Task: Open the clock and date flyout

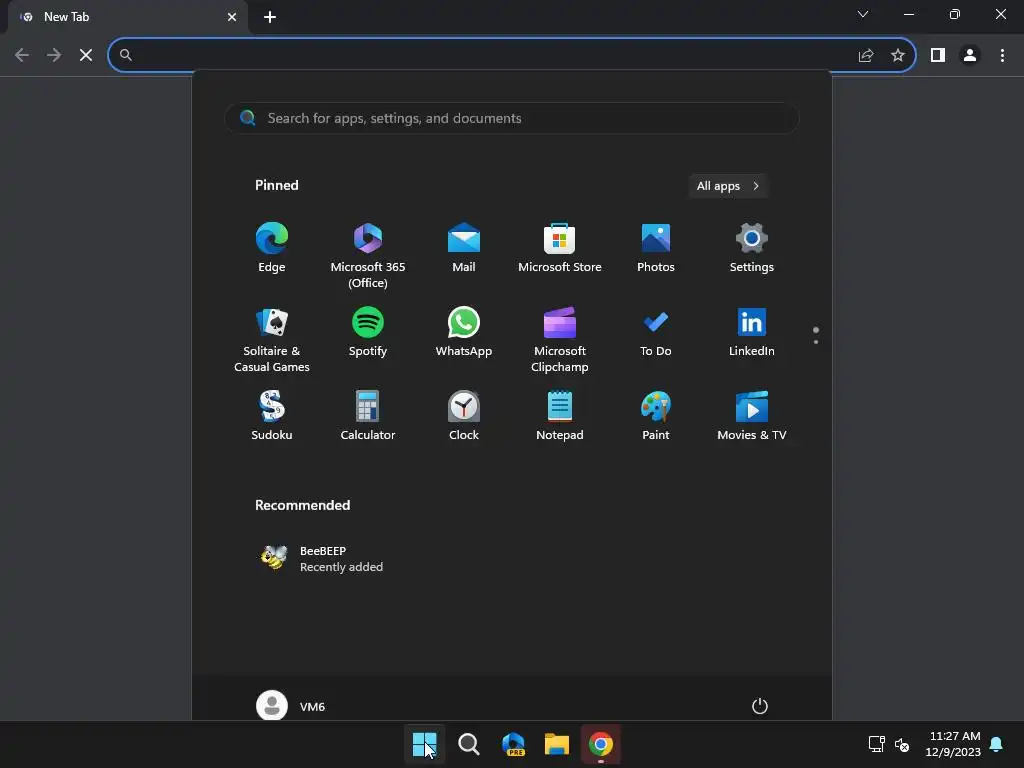Action: point(953,744)
